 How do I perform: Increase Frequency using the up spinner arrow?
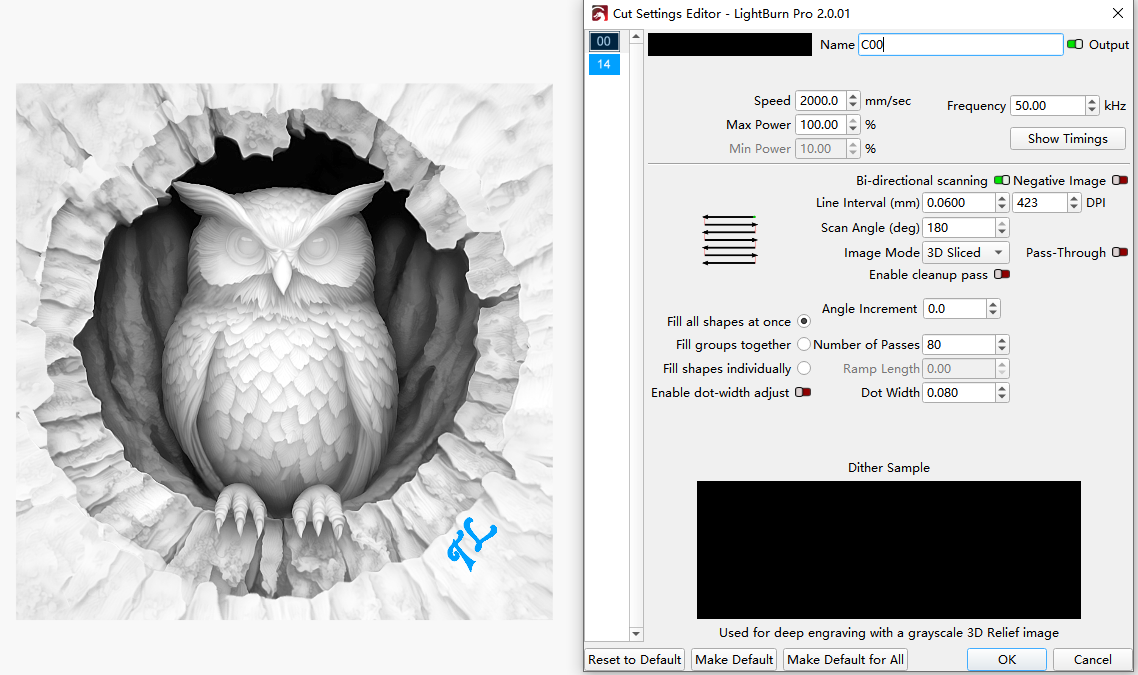click(1092, 101)
